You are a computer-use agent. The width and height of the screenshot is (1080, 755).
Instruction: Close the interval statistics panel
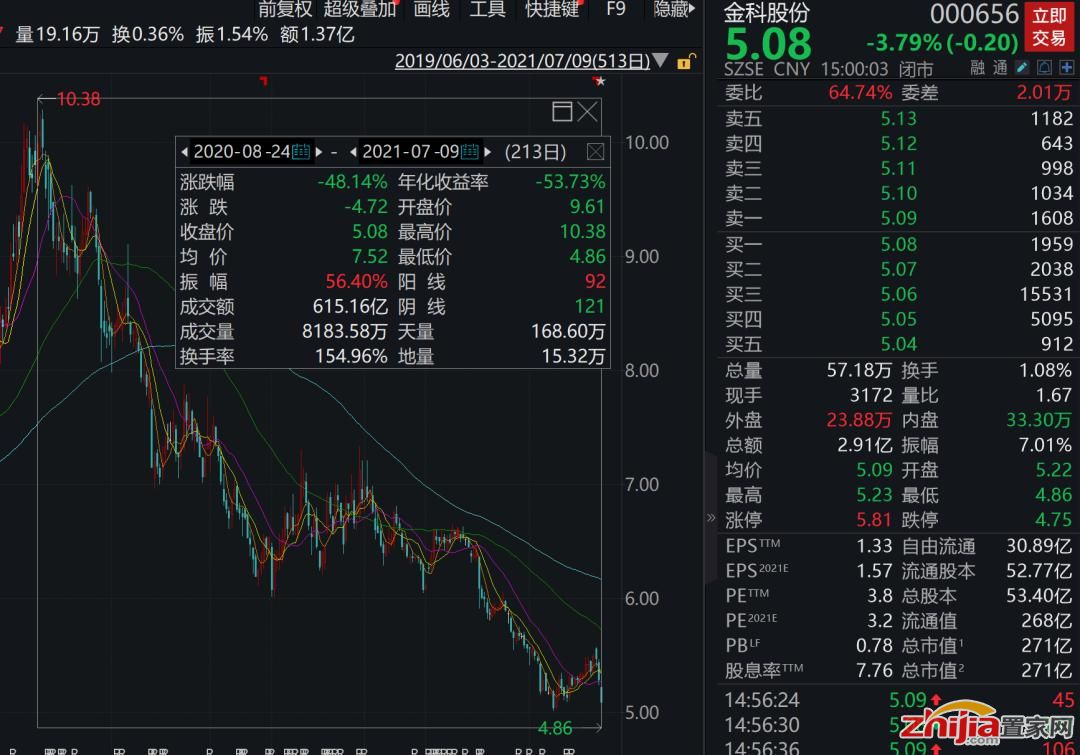(x=596, y=152)
